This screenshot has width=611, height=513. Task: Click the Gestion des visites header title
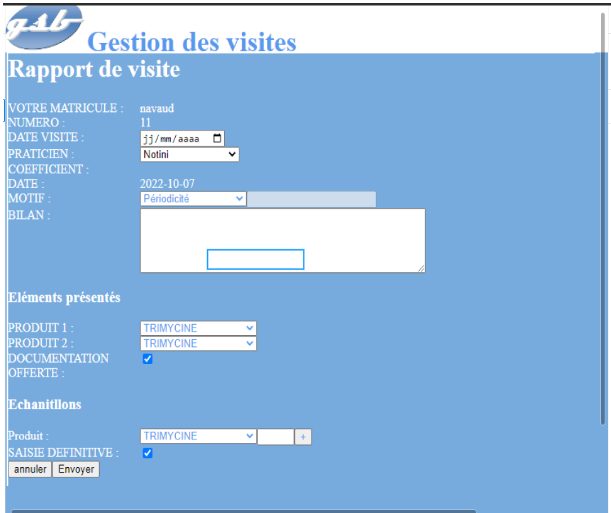tap(192, 42)
